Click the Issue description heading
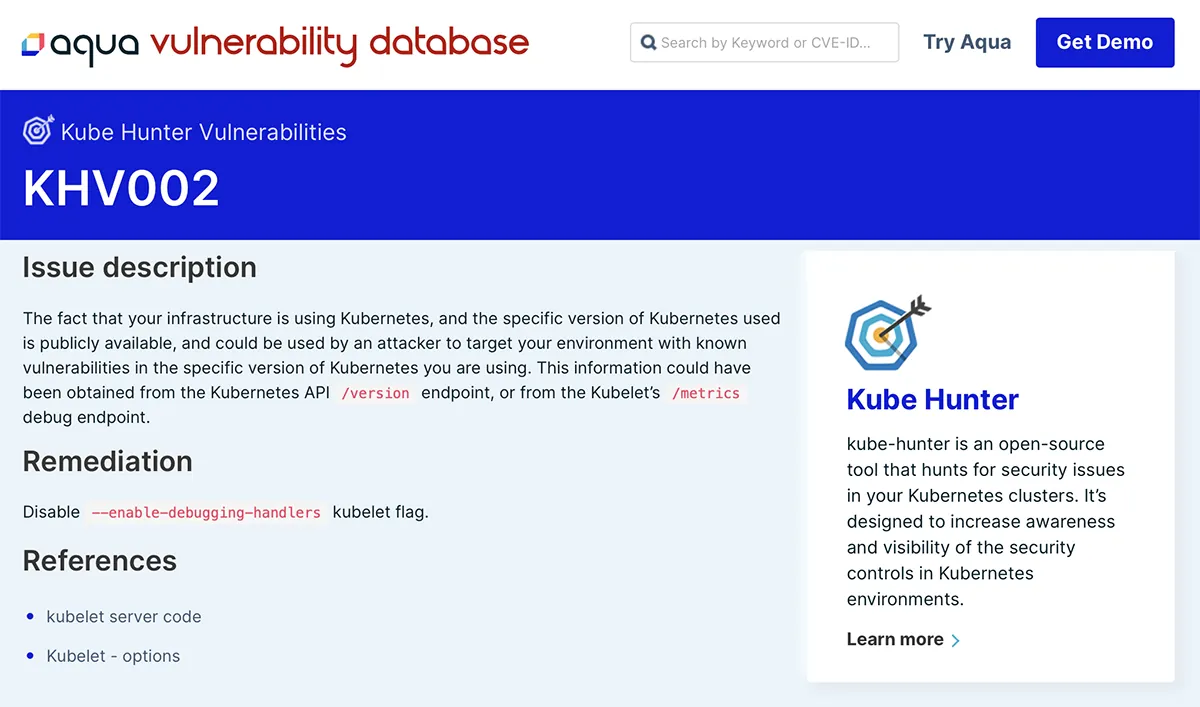 pos(140,267)
